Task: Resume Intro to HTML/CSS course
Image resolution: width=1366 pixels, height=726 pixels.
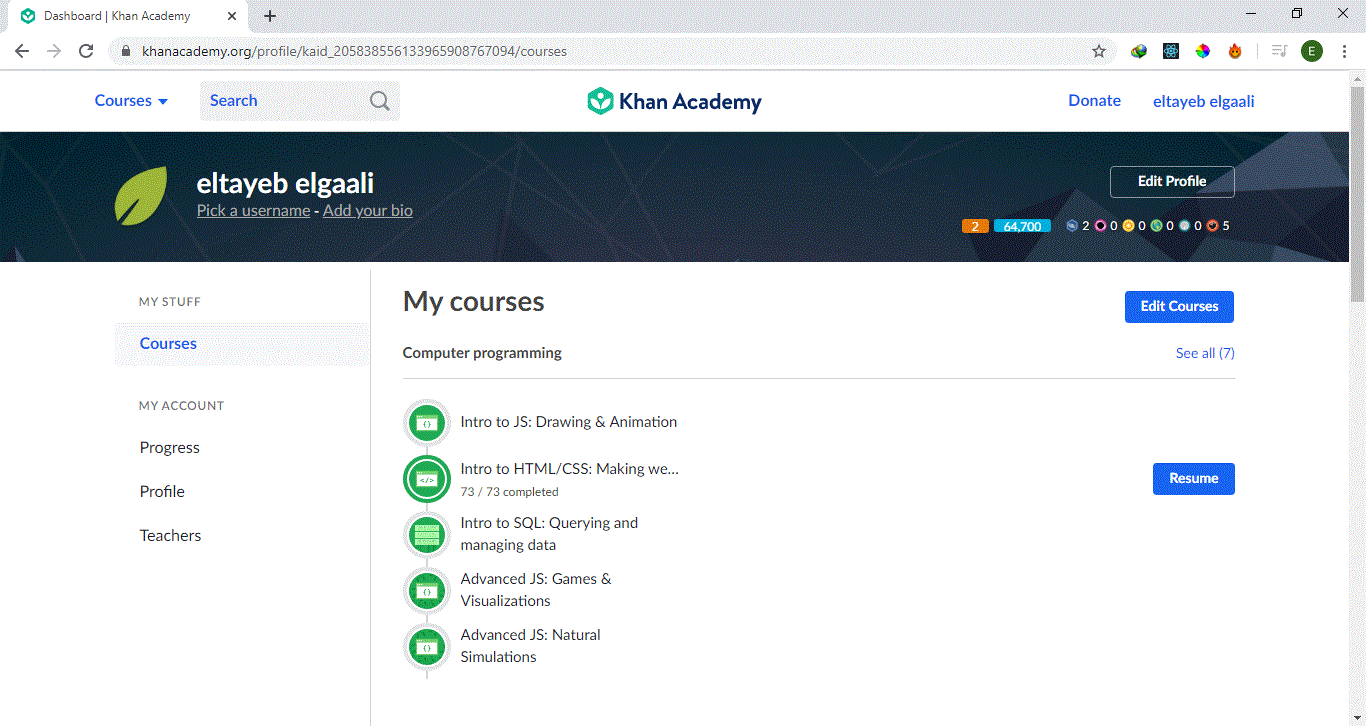Action: pos(1194,479)
